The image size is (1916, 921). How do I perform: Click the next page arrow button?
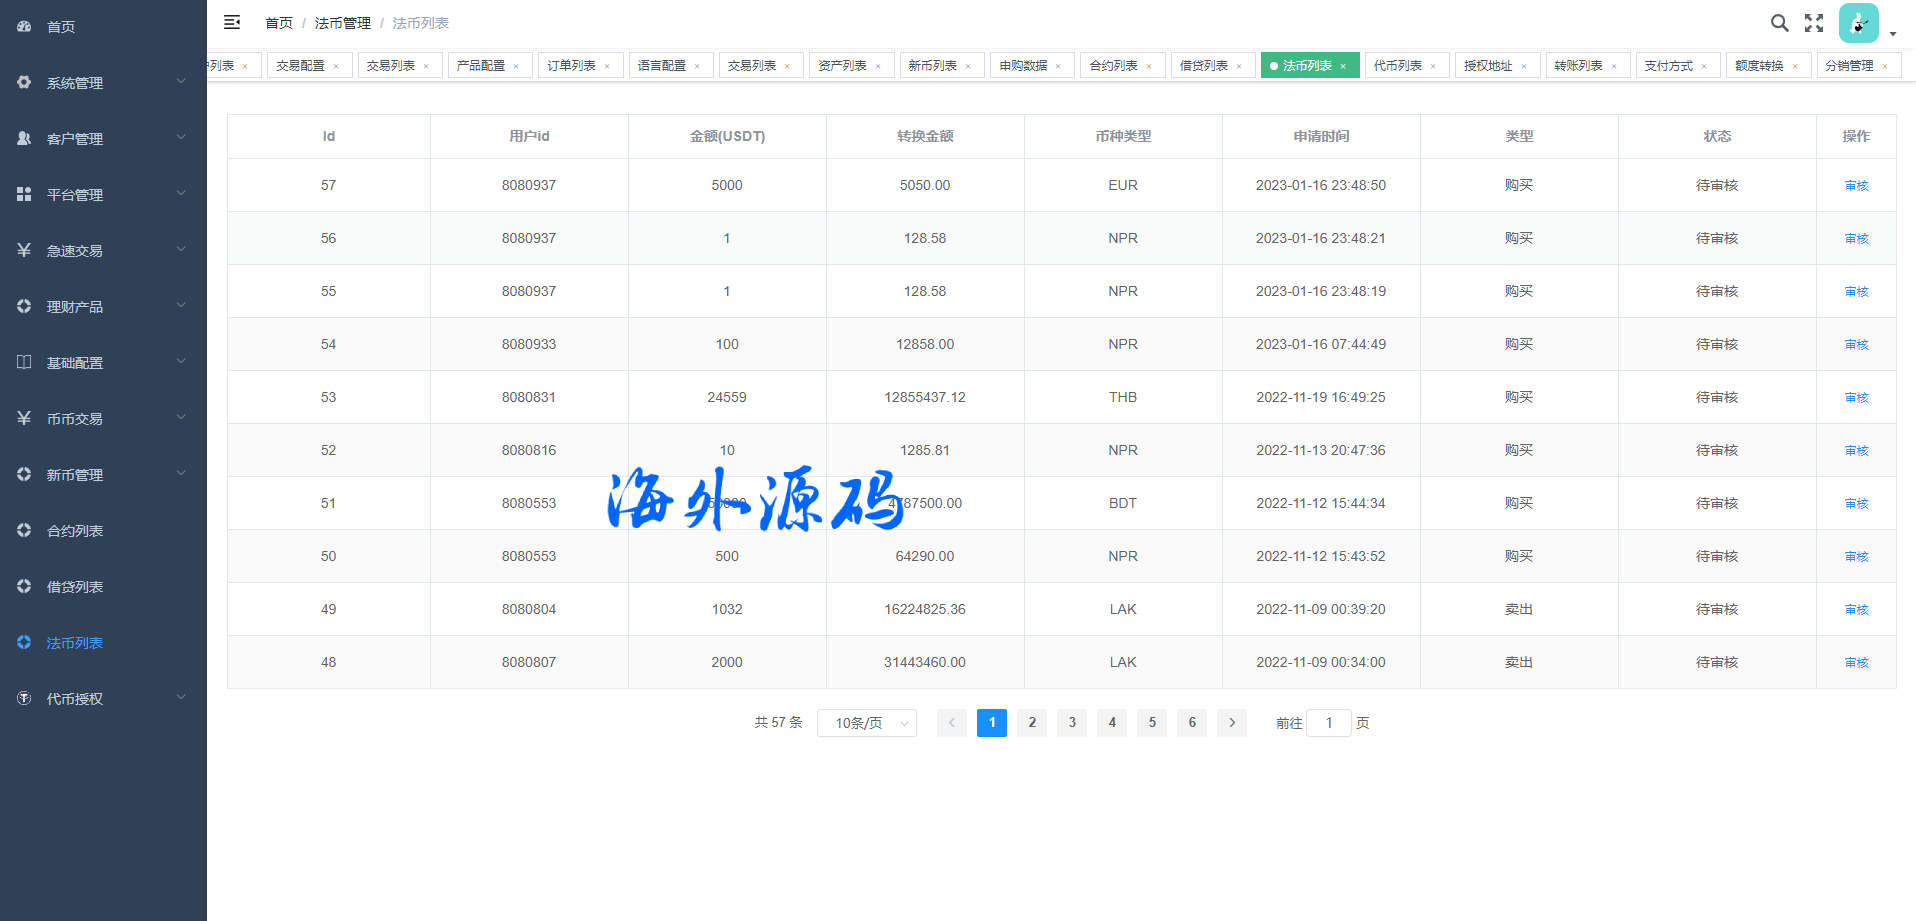(x=1232, y=723)
